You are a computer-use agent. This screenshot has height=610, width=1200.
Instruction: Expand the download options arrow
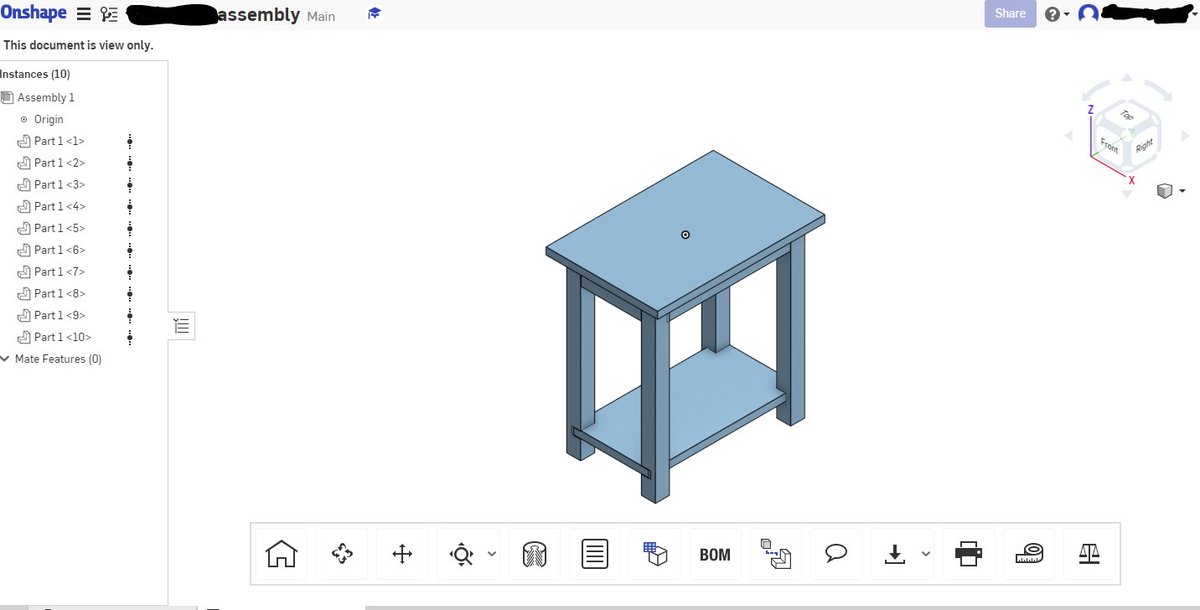click(925, 553)
